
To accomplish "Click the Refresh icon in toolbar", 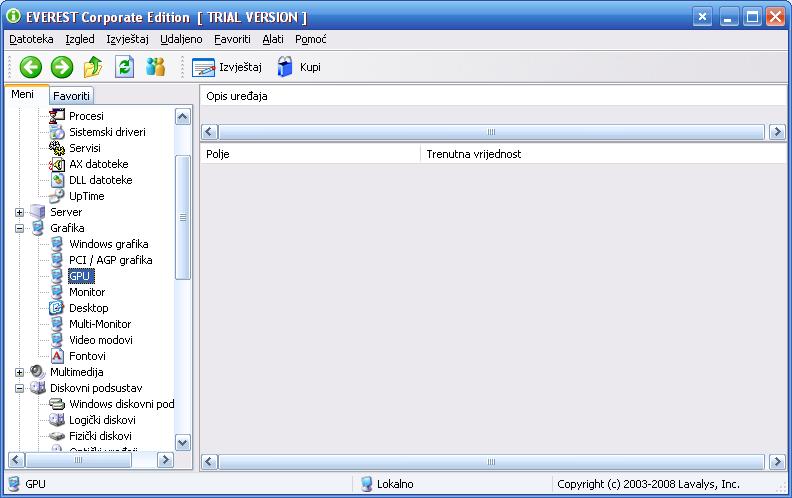I will point(124,67).
